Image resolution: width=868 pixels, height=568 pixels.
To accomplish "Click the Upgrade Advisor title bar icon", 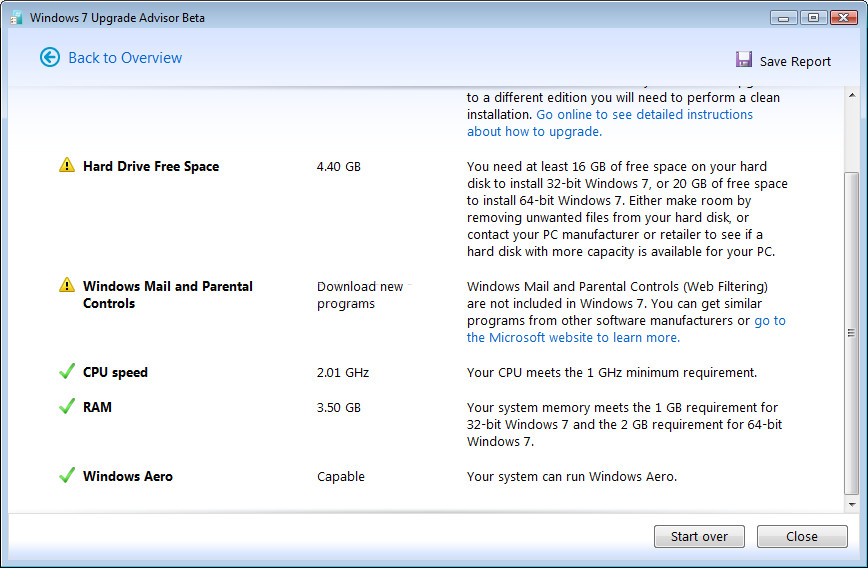I will coord(16,18).
